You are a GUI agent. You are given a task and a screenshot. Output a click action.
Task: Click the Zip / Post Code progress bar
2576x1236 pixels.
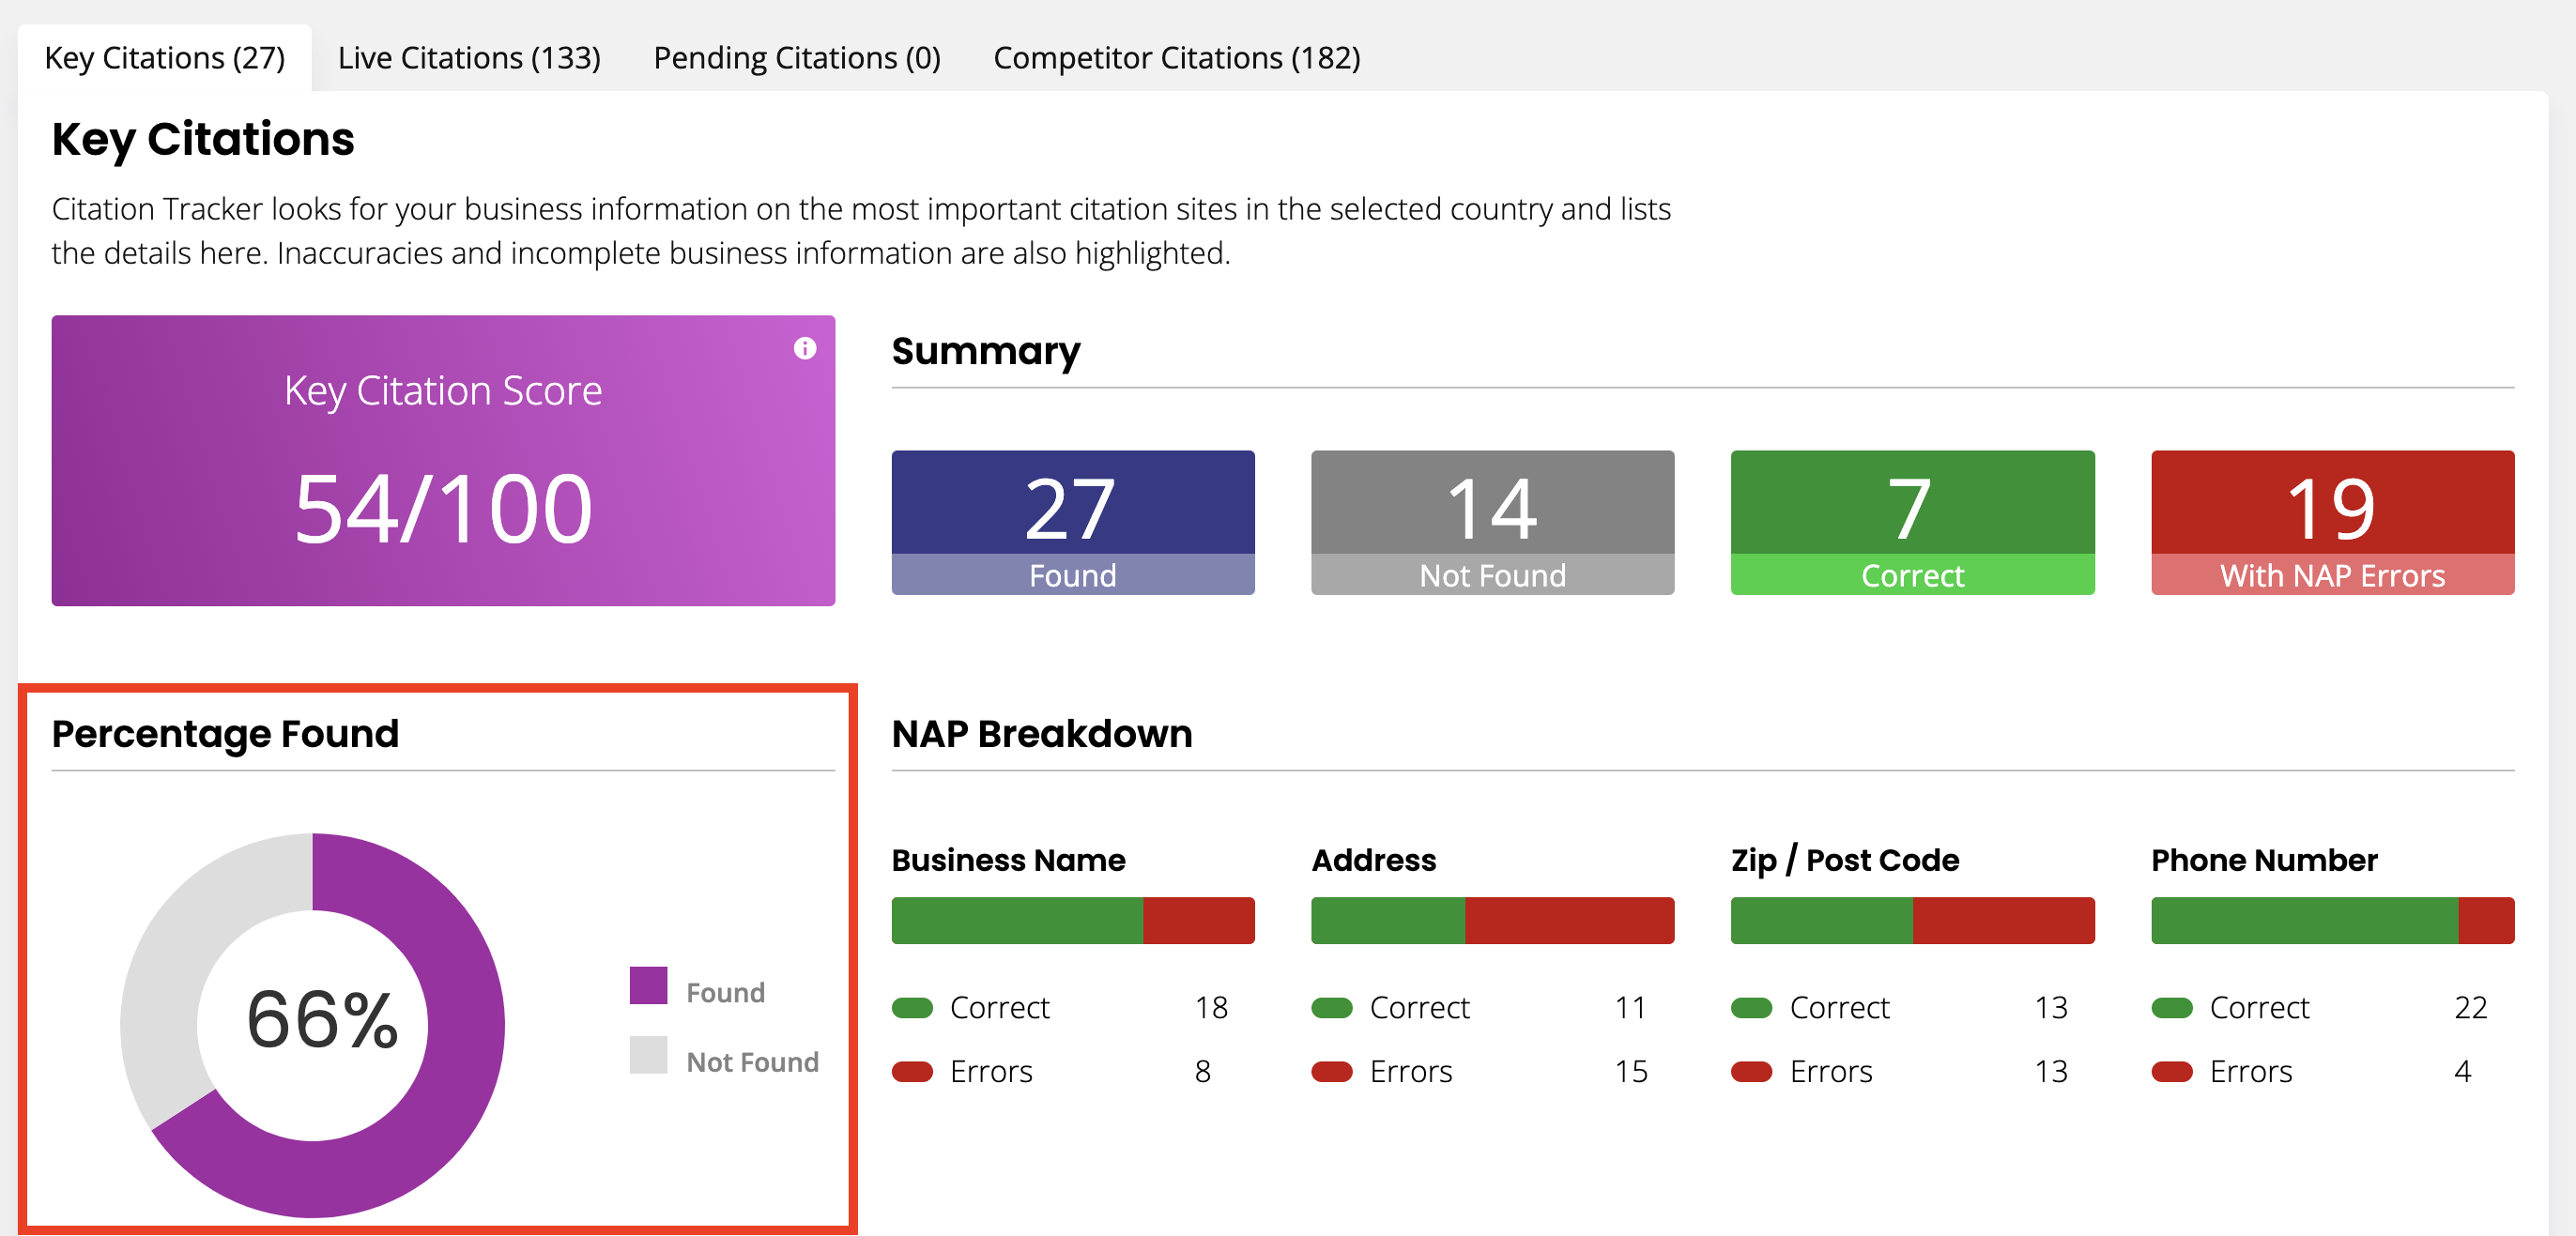pos(1912,920)
